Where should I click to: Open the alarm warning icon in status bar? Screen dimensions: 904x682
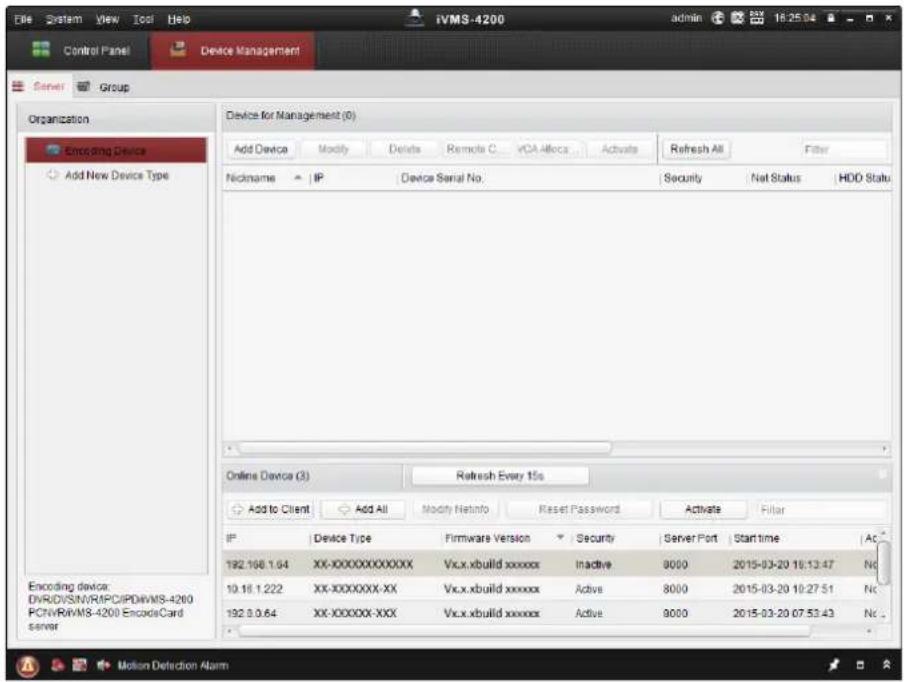pos(27,666)
